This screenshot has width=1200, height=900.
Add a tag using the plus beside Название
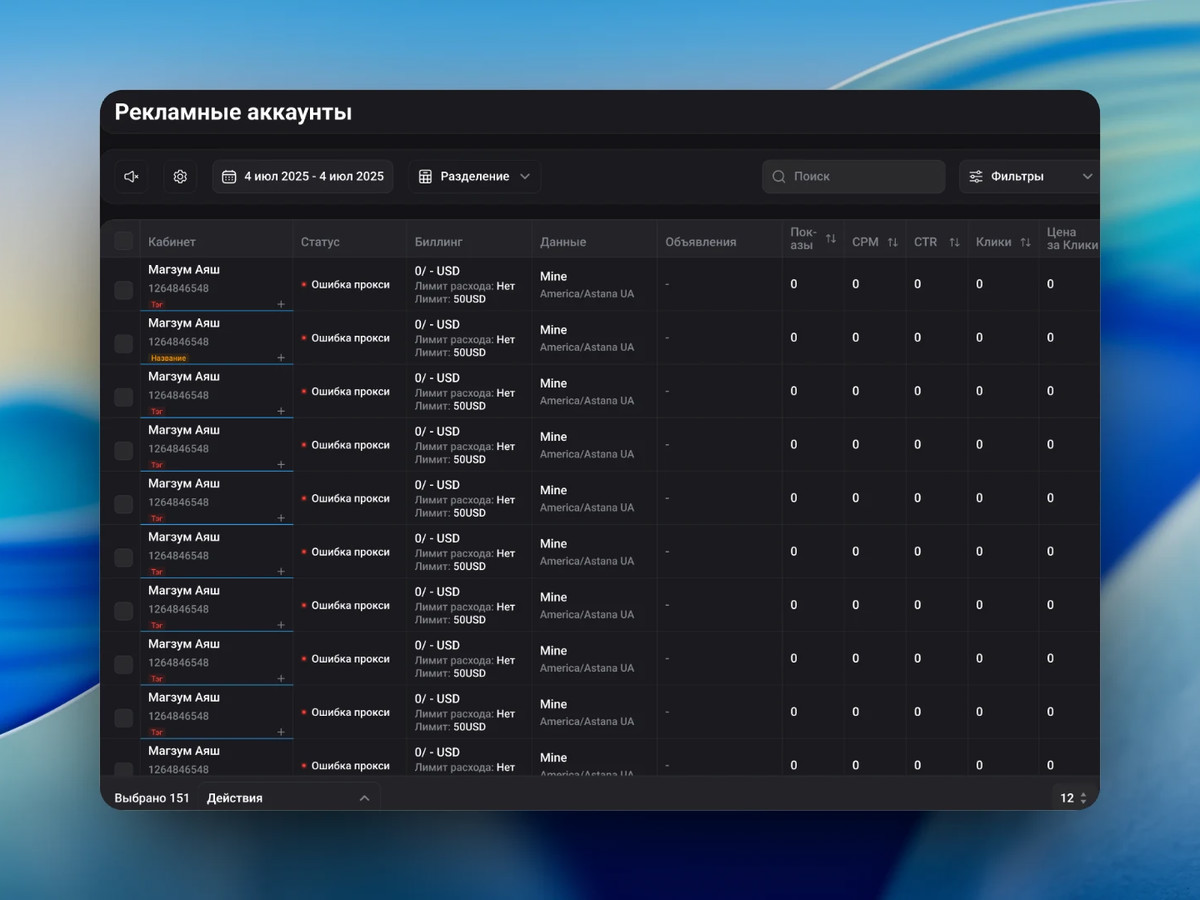[281, 358]
